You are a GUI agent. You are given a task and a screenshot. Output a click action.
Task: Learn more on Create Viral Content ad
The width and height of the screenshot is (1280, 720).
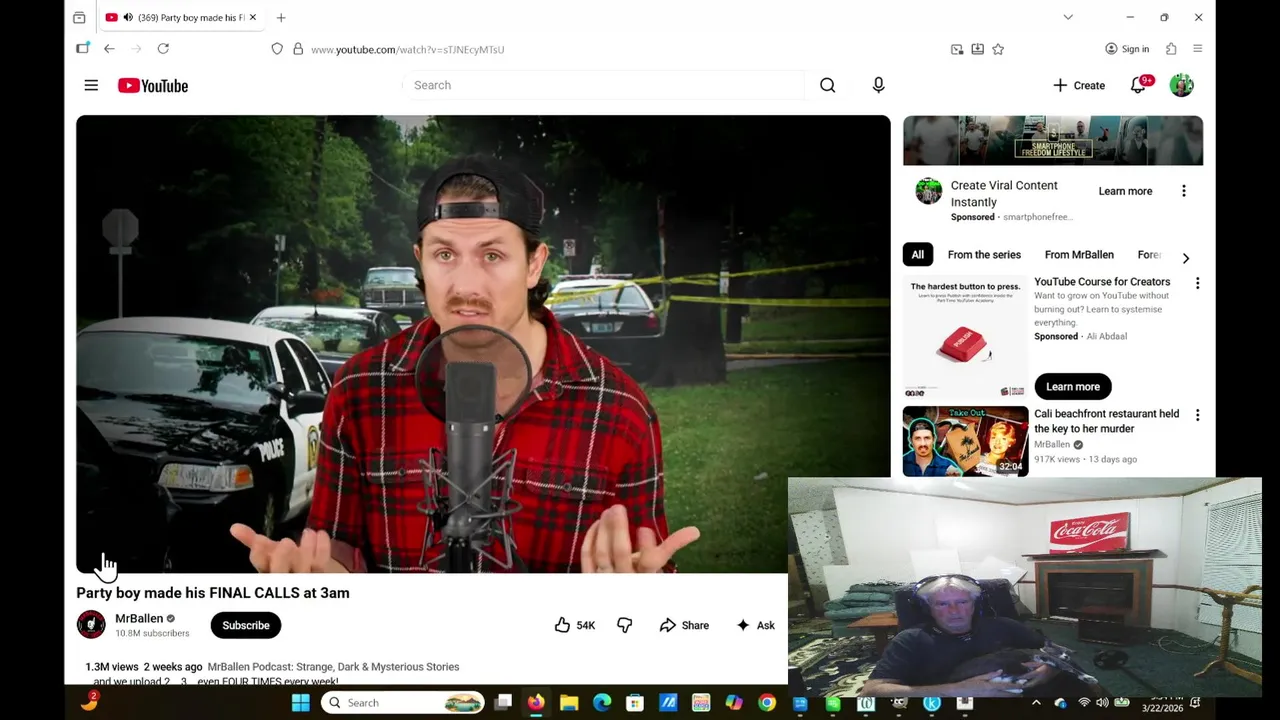pos(1125,191)
